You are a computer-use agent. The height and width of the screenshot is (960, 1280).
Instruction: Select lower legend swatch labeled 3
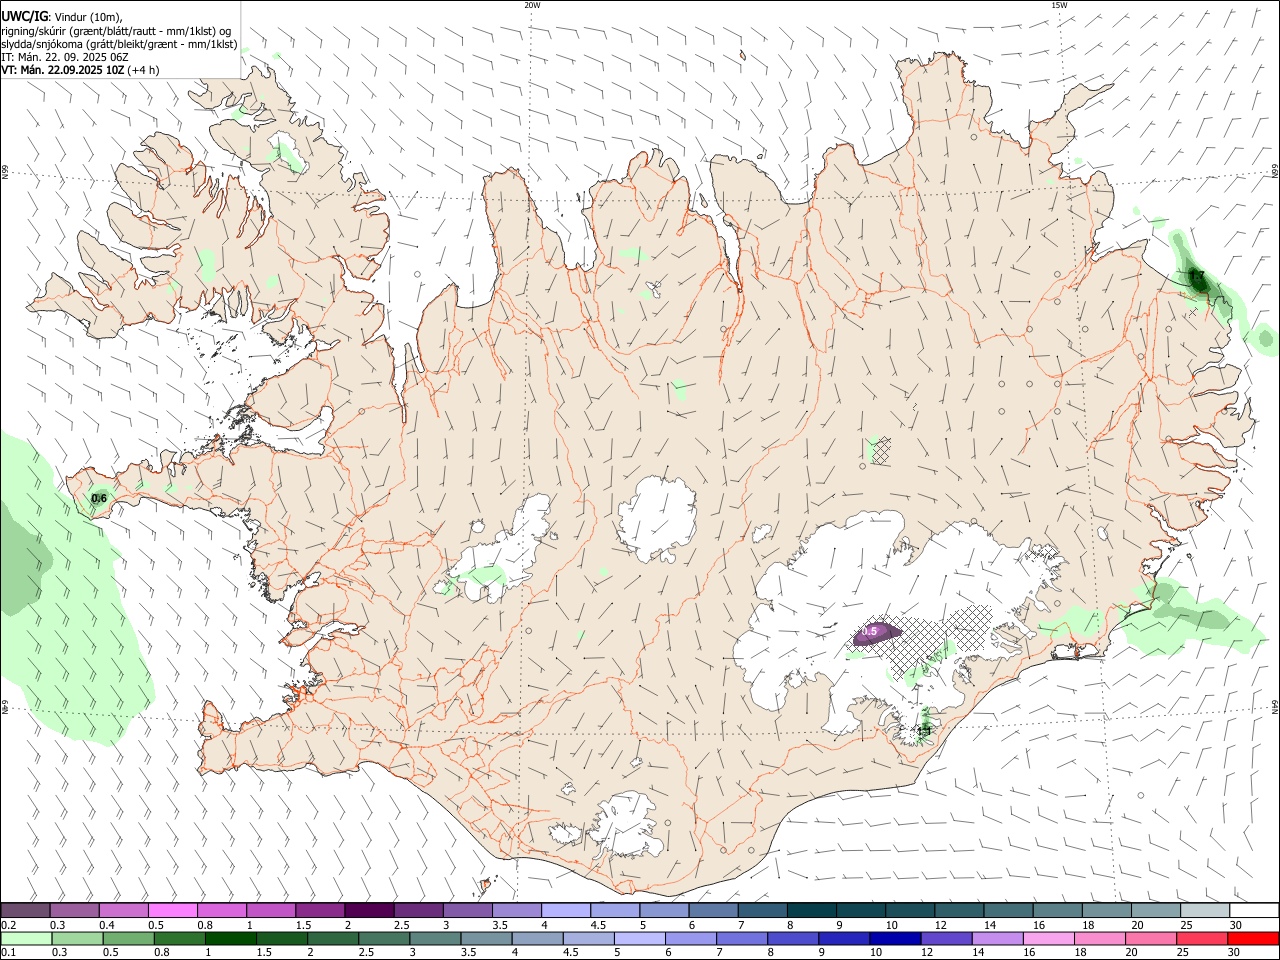coord(435,938)
